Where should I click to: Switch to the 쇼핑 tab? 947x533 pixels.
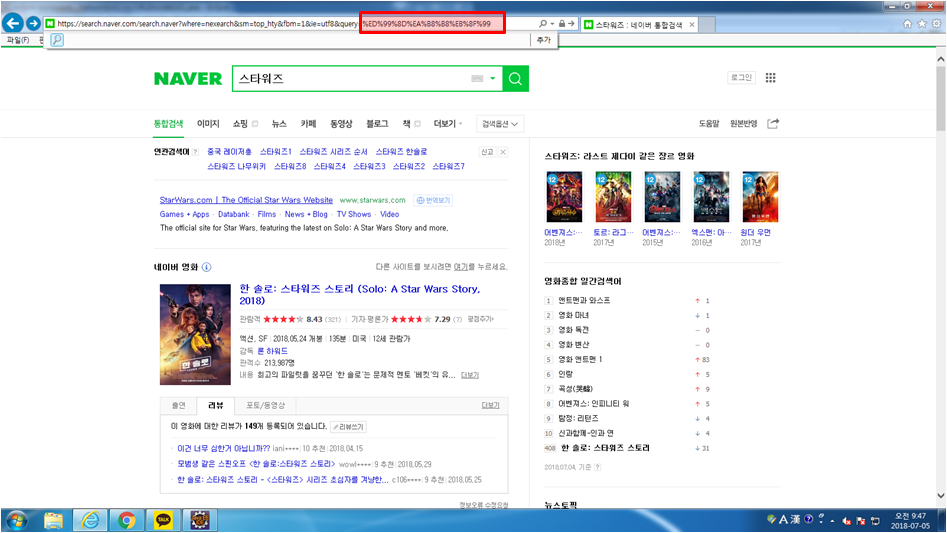tap(240, 124)
